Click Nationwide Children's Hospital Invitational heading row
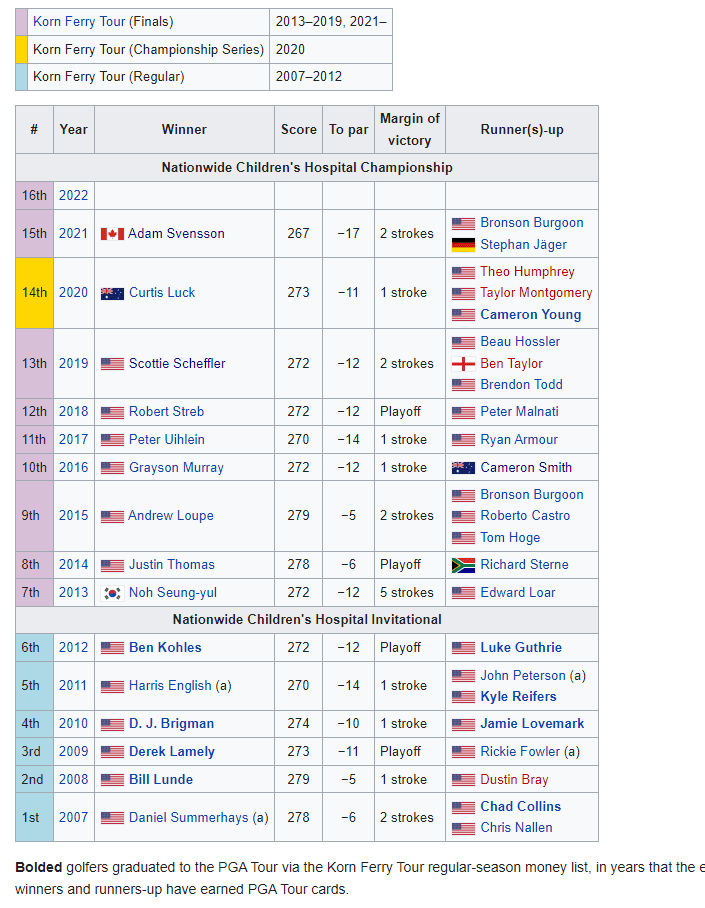 point(307,620)
